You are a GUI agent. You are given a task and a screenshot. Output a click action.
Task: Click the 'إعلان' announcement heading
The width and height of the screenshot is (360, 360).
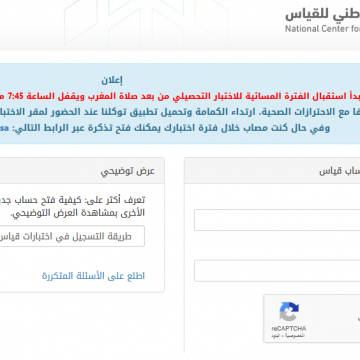click(112, 80)
